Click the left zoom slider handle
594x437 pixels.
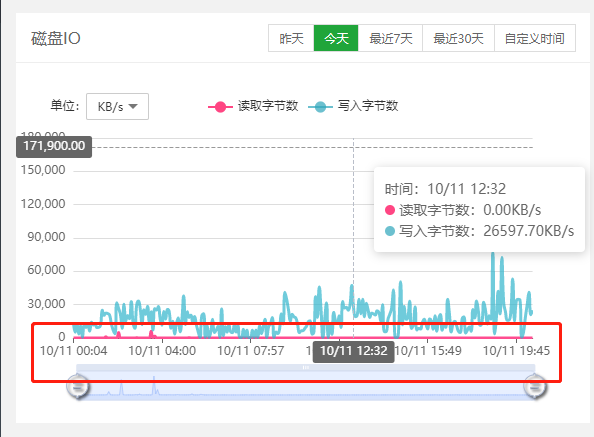[x=78, y=386]
